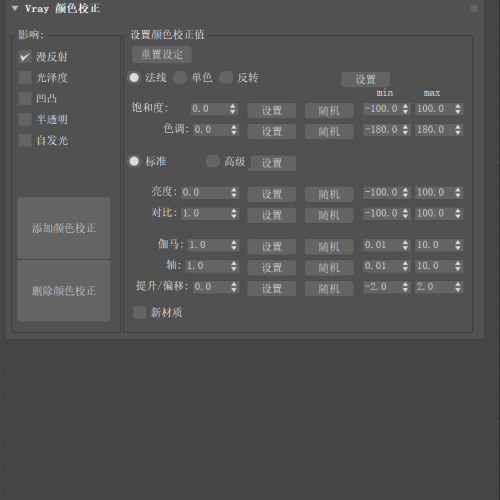This screenshot has height=500, width=500.
Task: Select the 单色 radio option
Action: [180, 78]
